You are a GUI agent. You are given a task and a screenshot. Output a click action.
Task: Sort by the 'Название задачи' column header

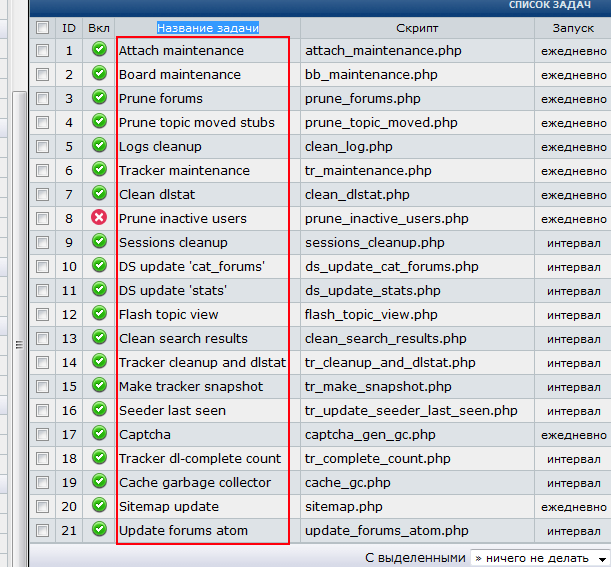pos(208,27)
